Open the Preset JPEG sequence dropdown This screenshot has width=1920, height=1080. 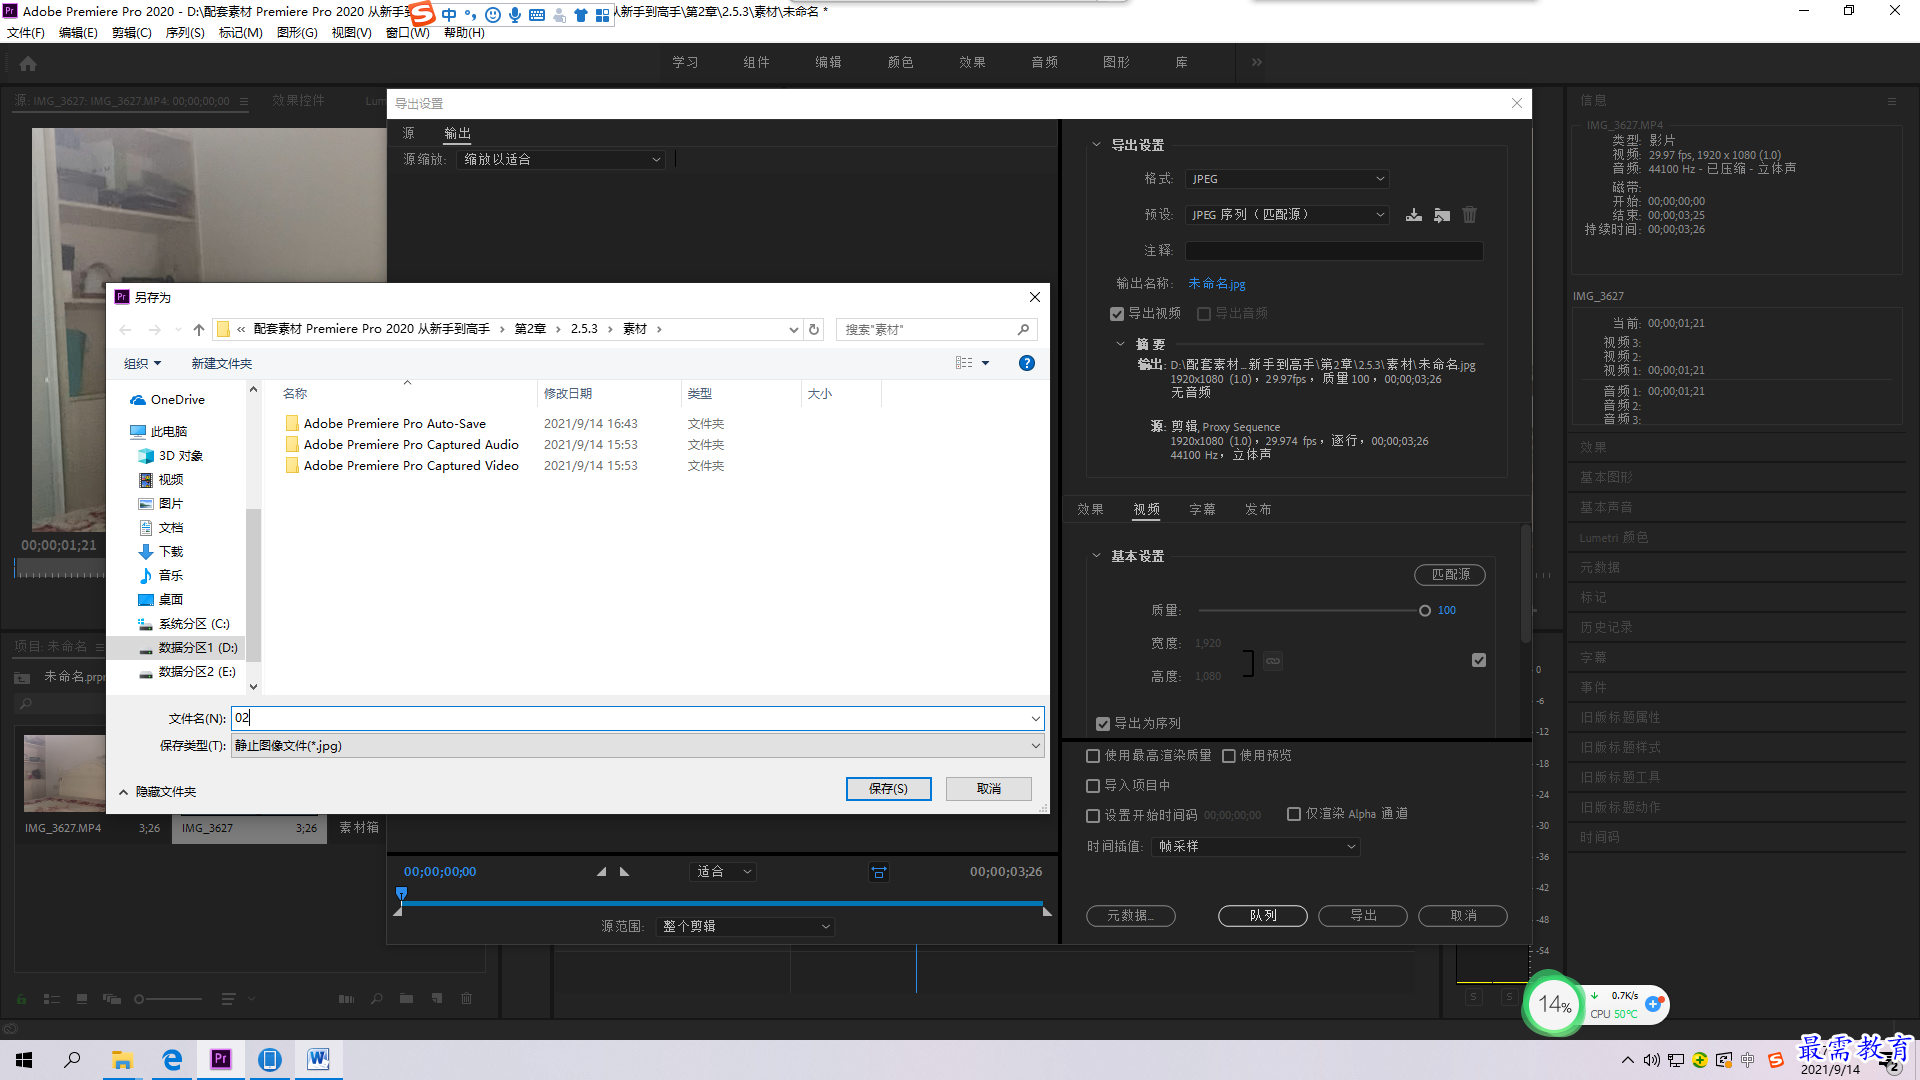point(1288,215)
